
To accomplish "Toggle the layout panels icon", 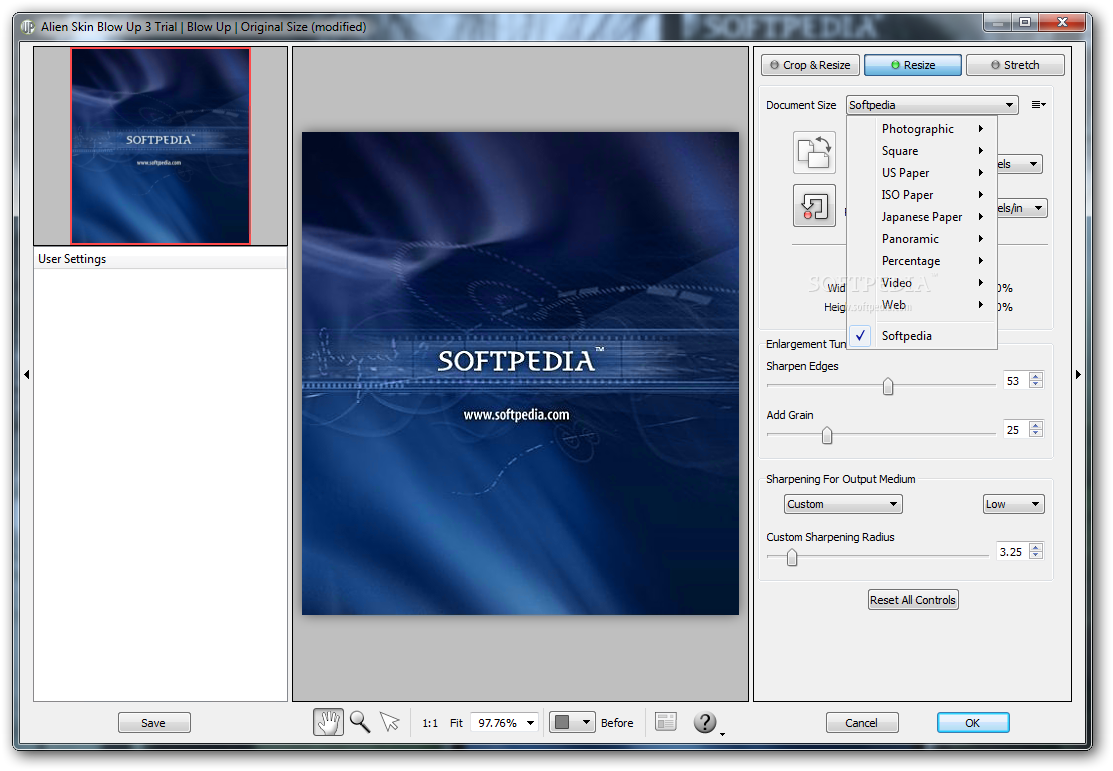I will click(x=666, y=722).
